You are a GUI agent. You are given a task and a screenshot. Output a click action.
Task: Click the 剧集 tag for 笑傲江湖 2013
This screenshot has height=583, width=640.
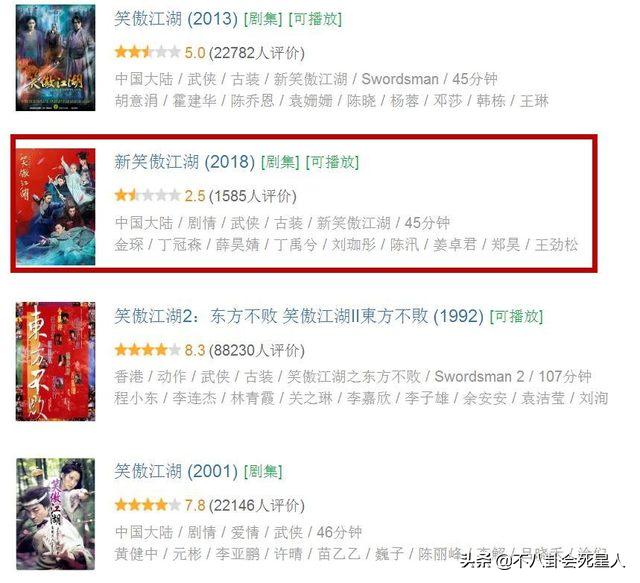263,19
